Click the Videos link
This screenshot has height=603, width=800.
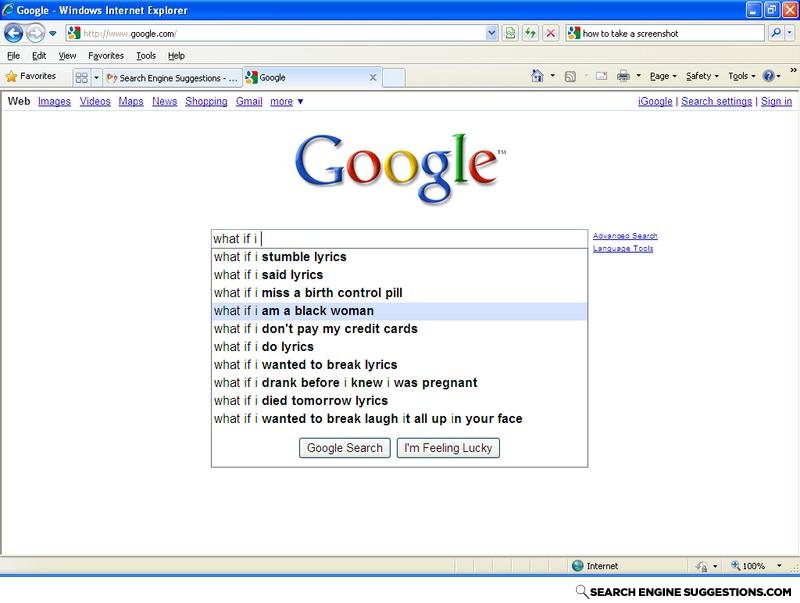coord(95,102)
